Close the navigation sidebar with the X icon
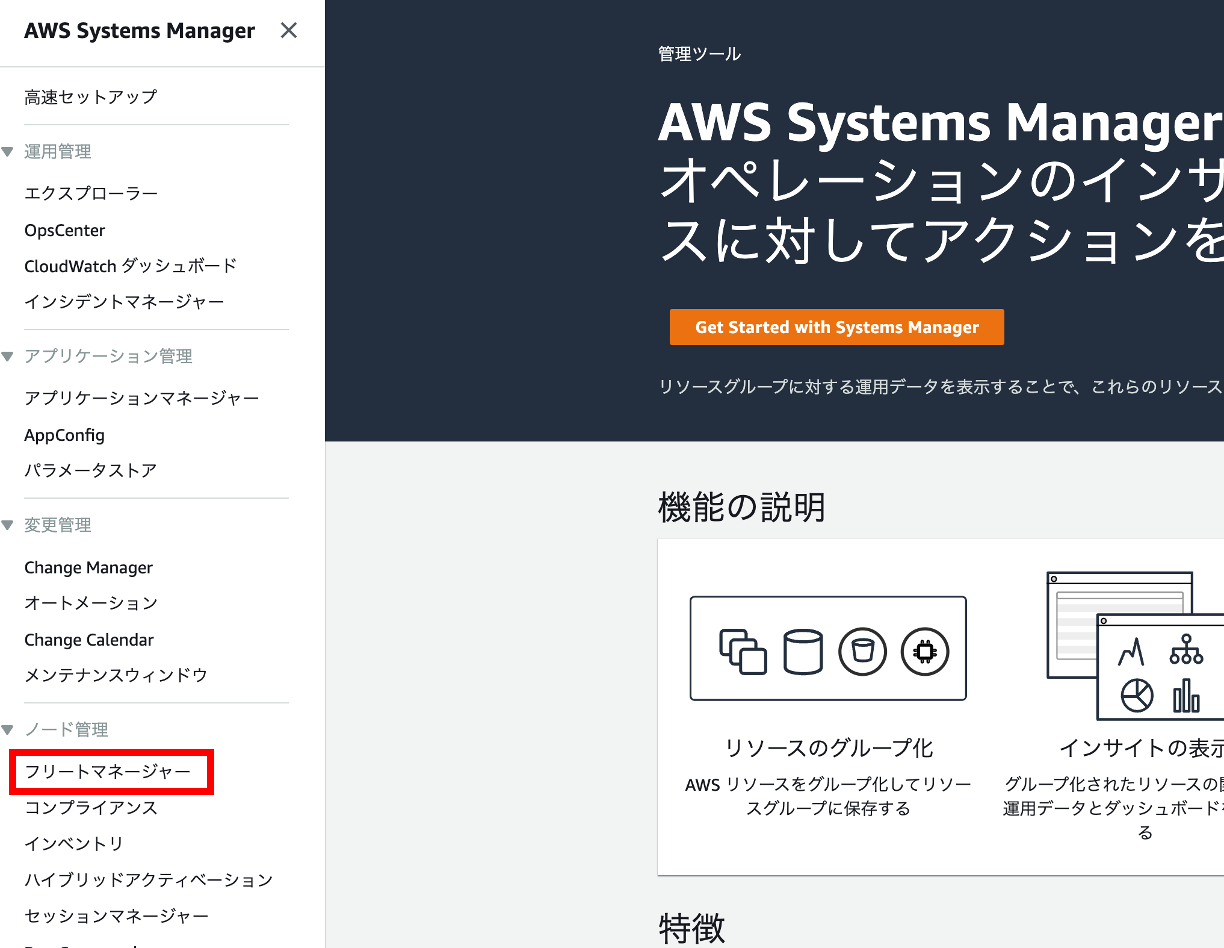Viewport: 1224px width, 948px height. [x=289, y=30]
